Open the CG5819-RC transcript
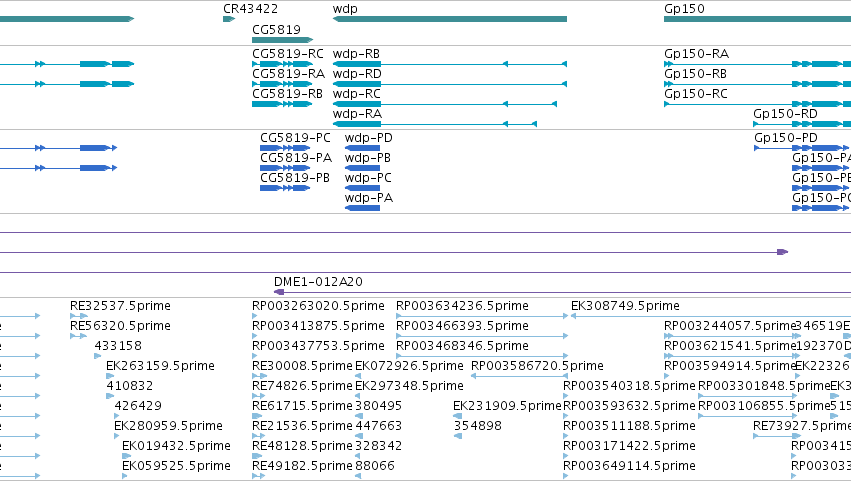The image size is (851, 481). [x=283, y=64]
